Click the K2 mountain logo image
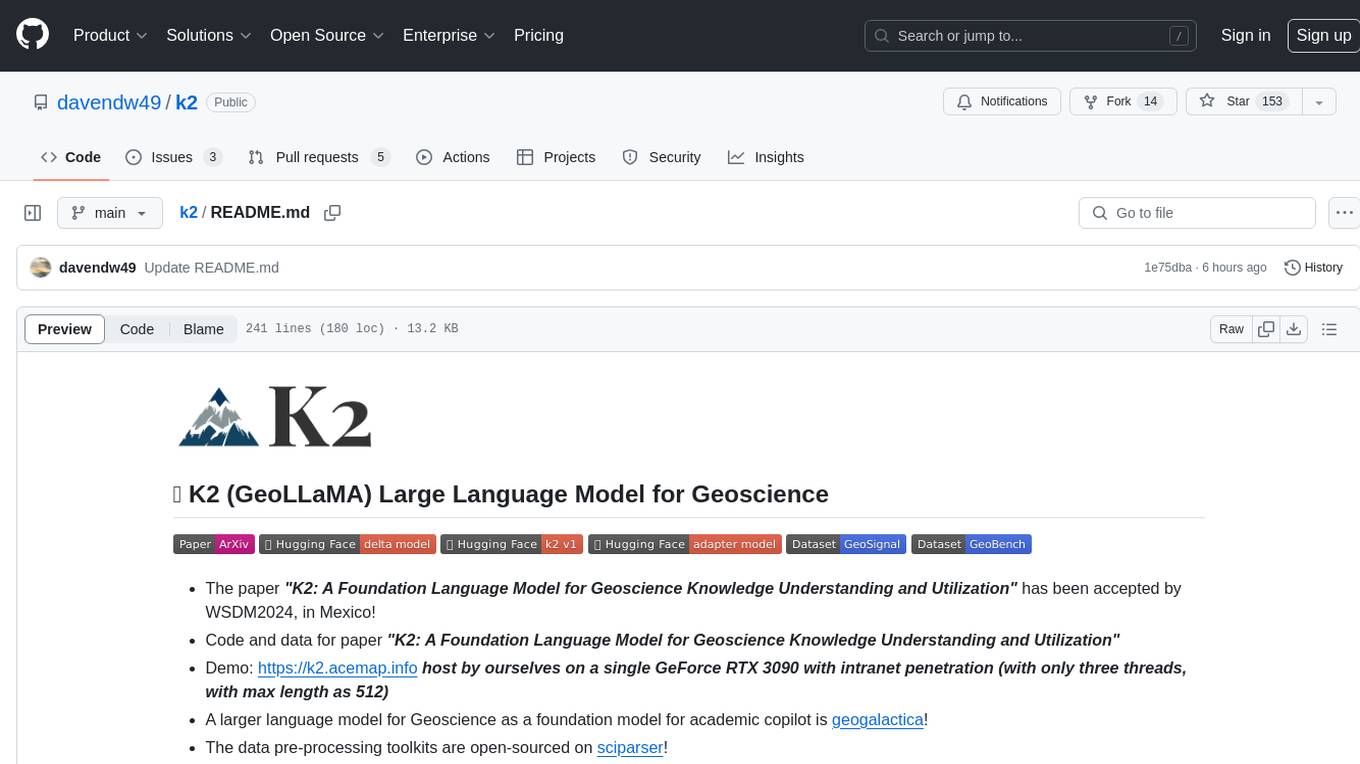The image size is (1360, 764). (x=274, y=416)
